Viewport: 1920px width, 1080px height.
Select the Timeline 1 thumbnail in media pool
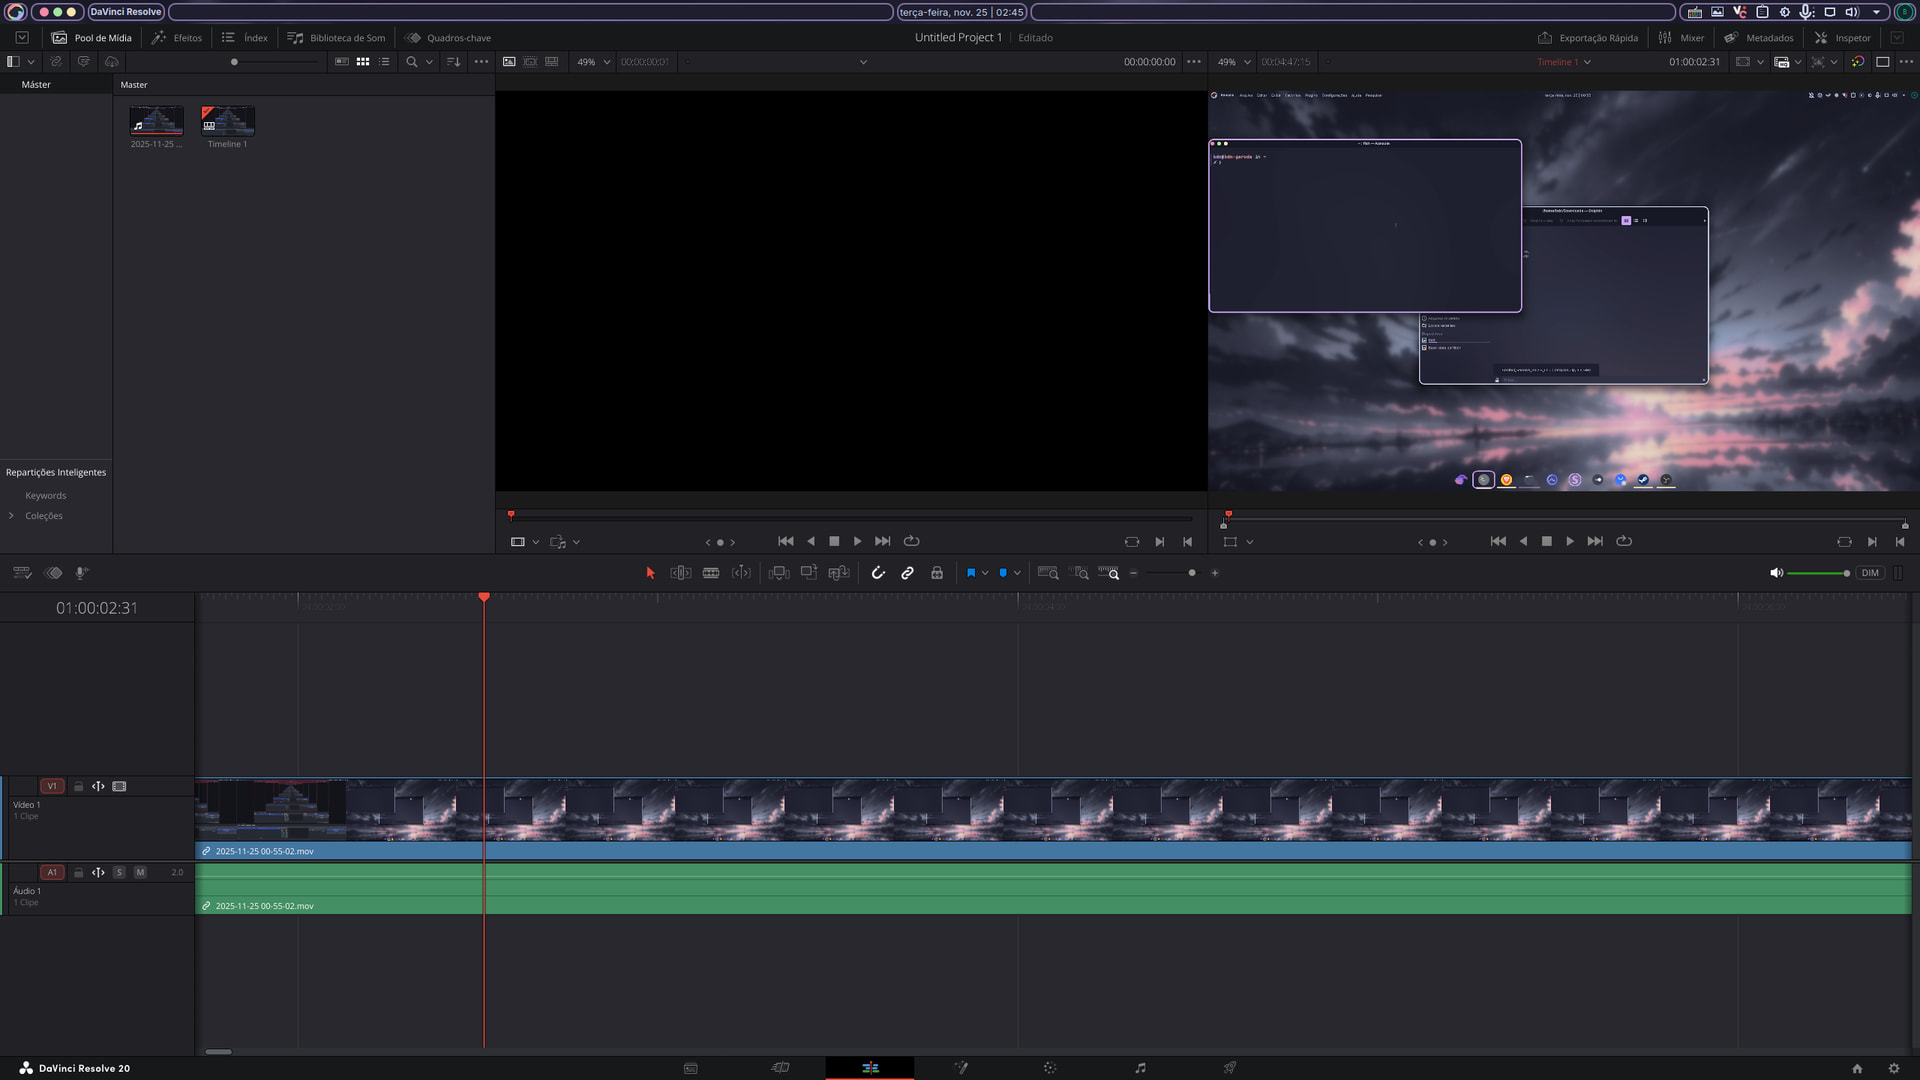227,121
